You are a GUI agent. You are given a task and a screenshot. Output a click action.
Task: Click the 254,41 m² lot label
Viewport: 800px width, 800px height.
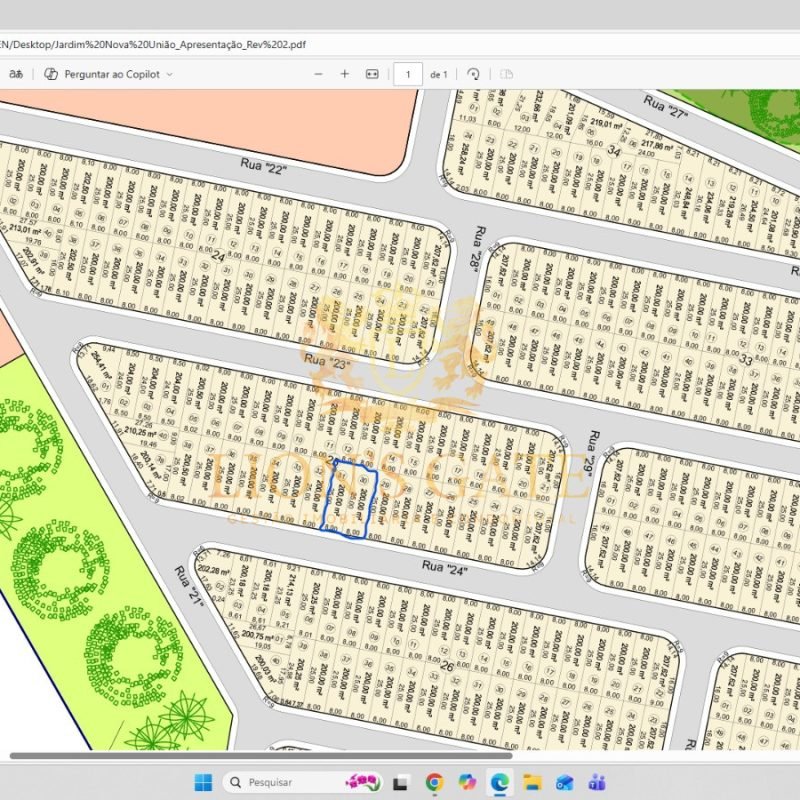pos(103,363)
